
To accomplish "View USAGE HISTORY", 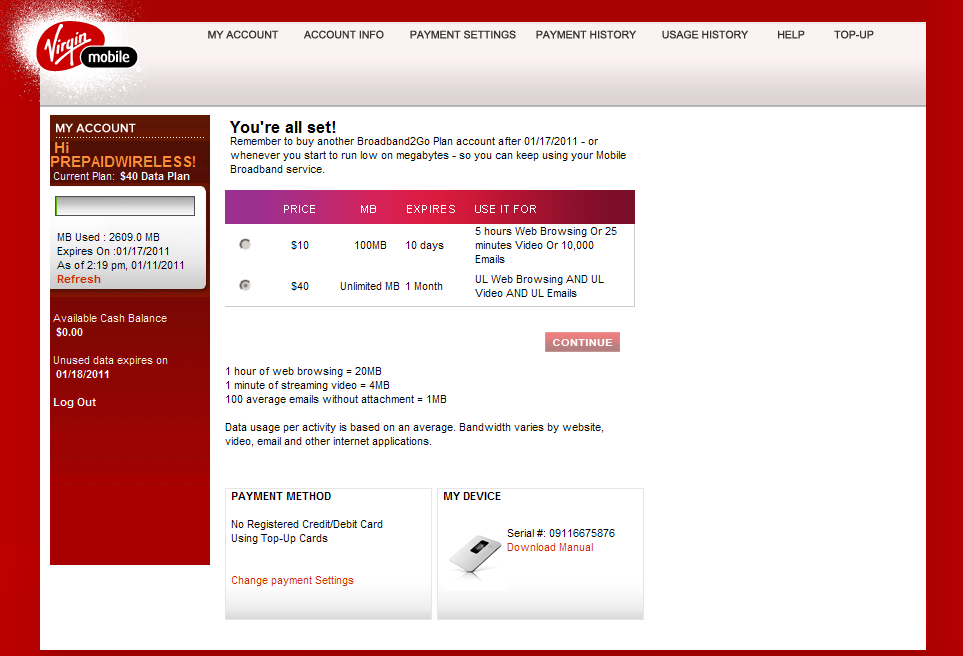I will [704, 35].
